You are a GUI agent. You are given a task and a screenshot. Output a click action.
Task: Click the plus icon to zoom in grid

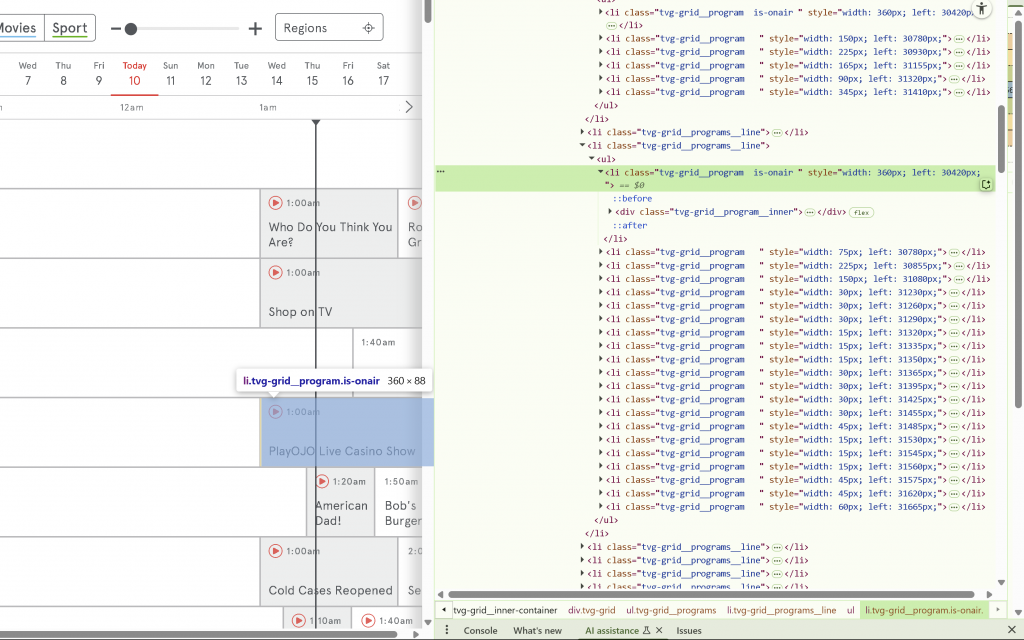[255, 29]
